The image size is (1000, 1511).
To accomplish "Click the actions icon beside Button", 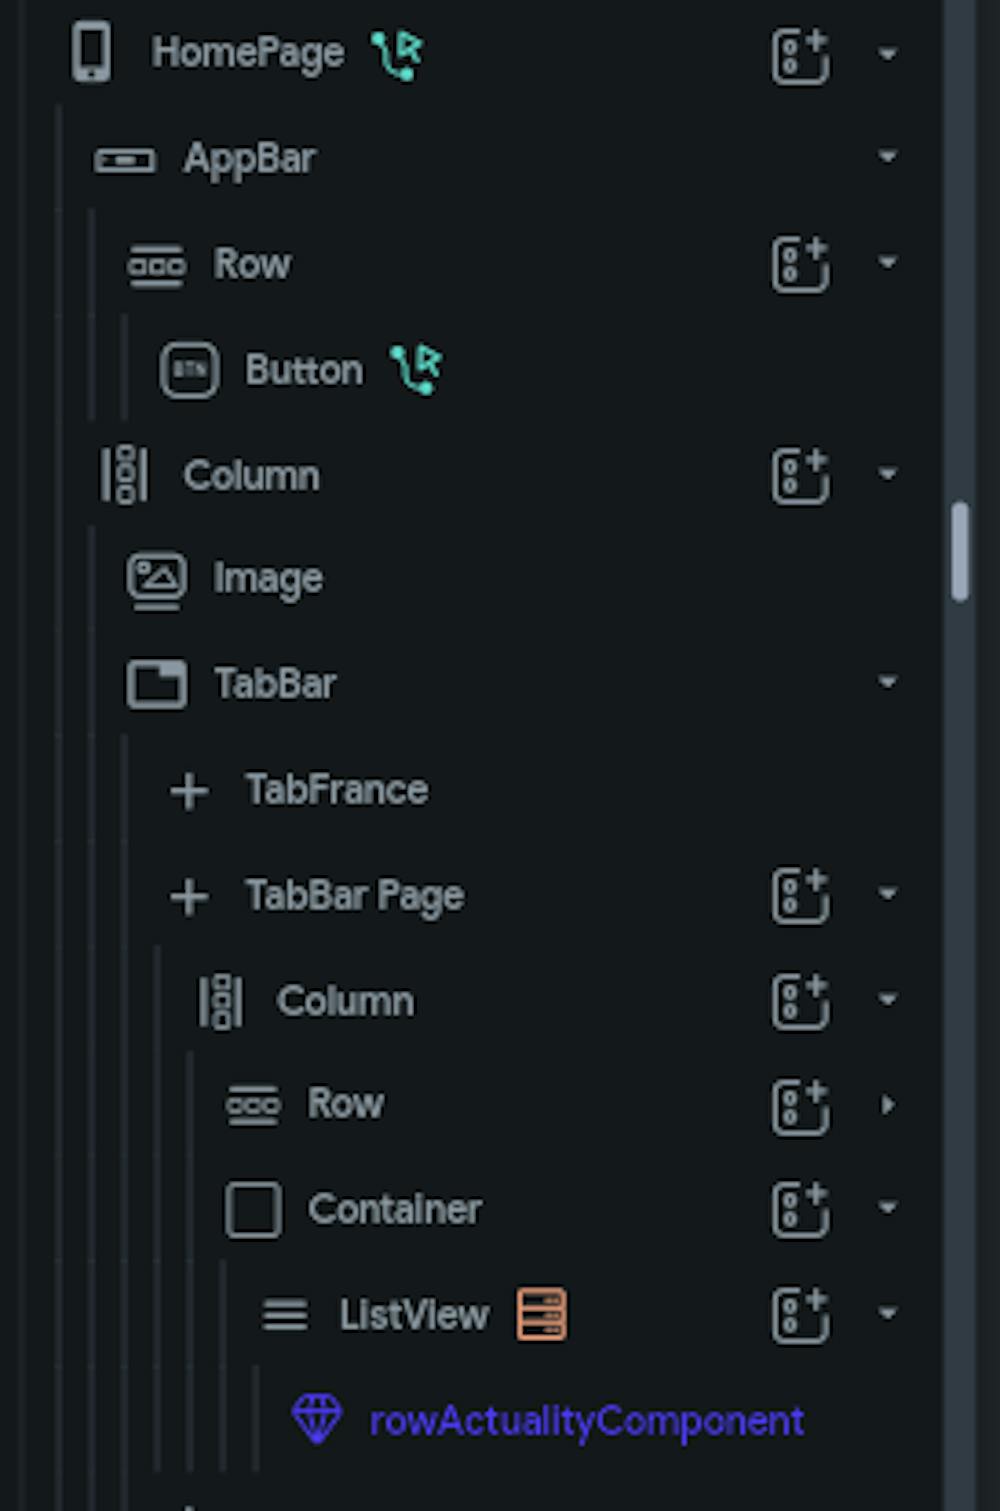I will pyautogui.click(x=416, y=369).
